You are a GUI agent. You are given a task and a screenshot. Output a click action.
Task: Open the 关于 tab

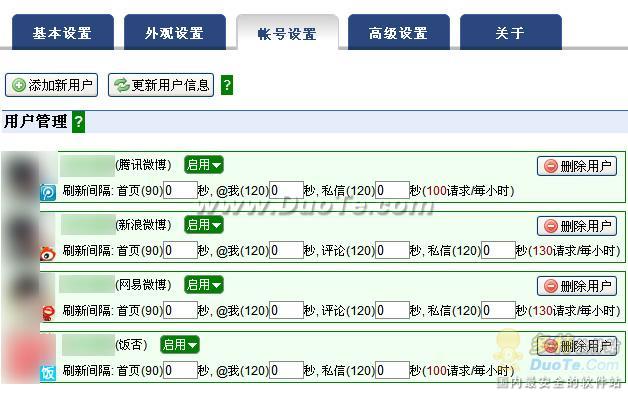(x=509, y=33)
